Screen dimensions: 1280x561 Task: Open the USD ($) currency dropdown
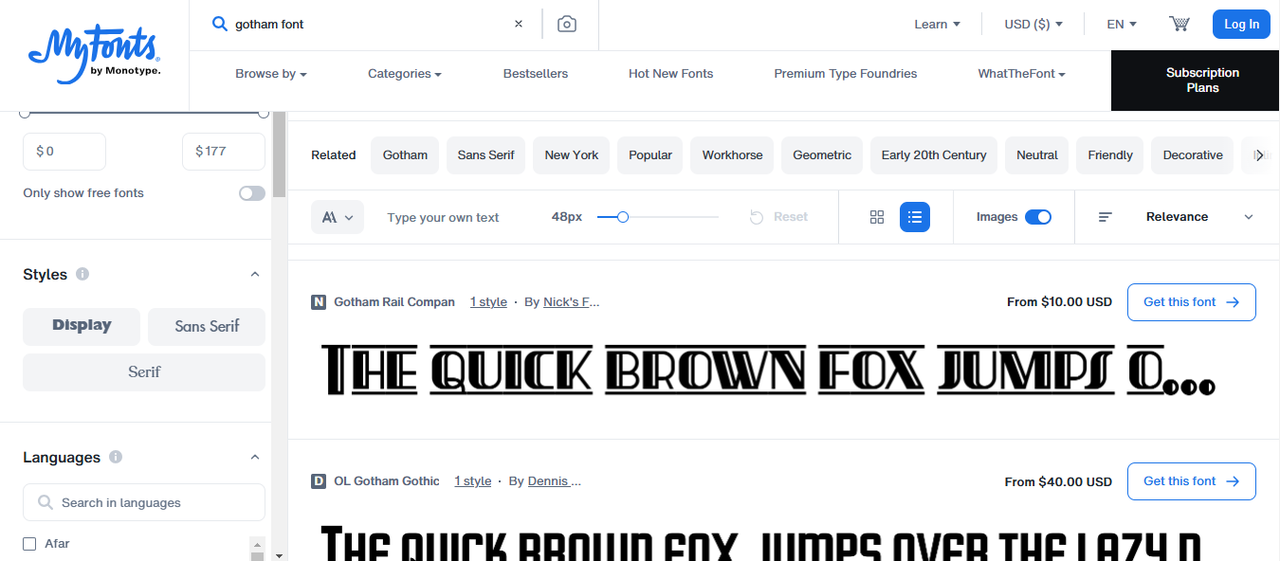click(x=1034, y=24)
